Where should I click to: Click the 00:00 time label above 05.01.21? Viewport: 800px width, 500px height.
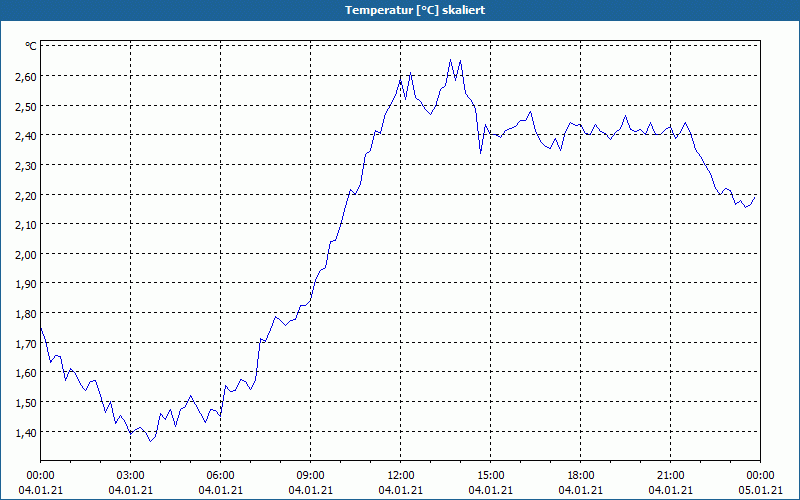tap(760, 476)
